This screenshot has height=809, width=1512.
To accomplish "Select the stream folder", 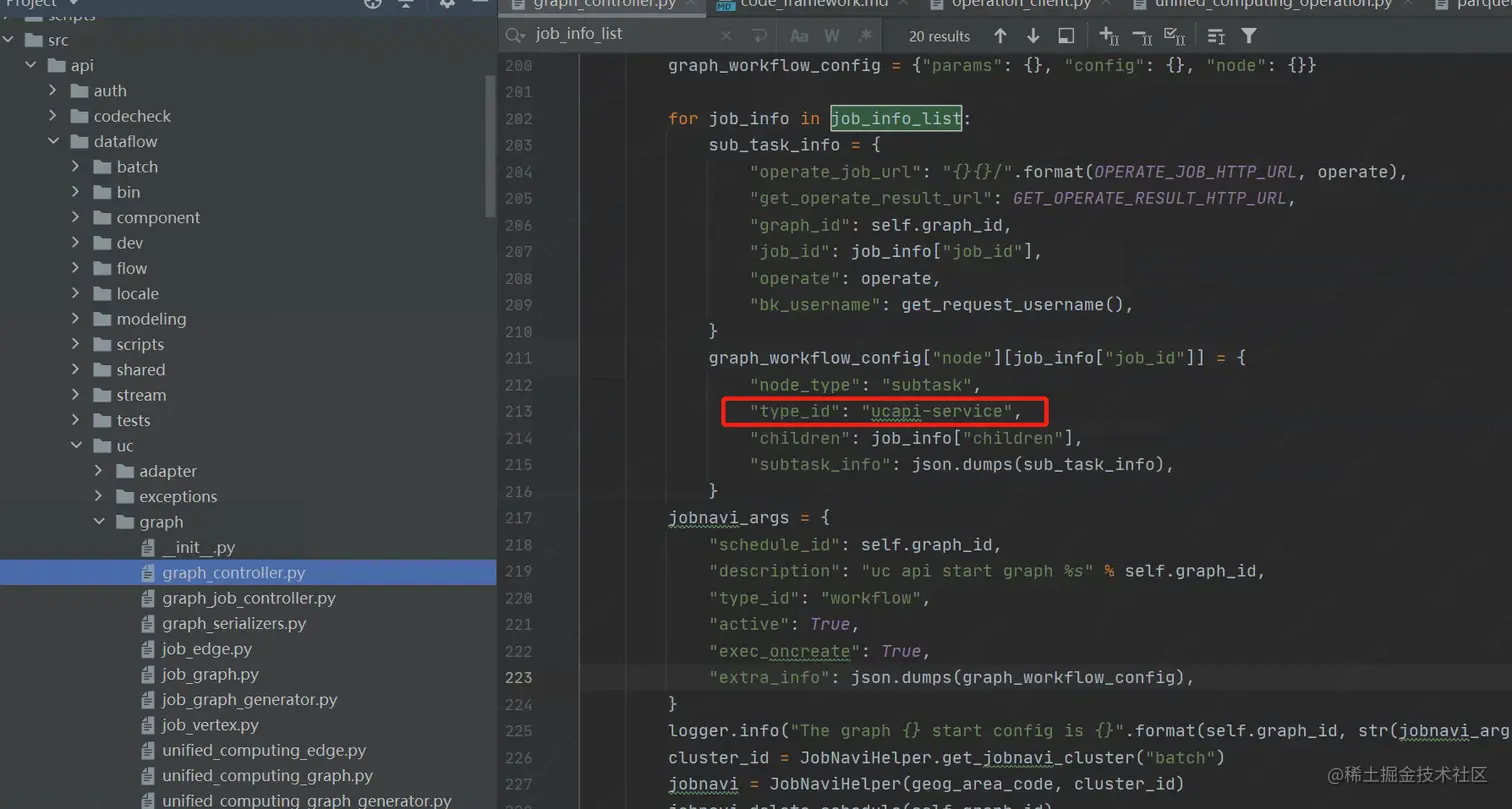I will coord(141,395).
